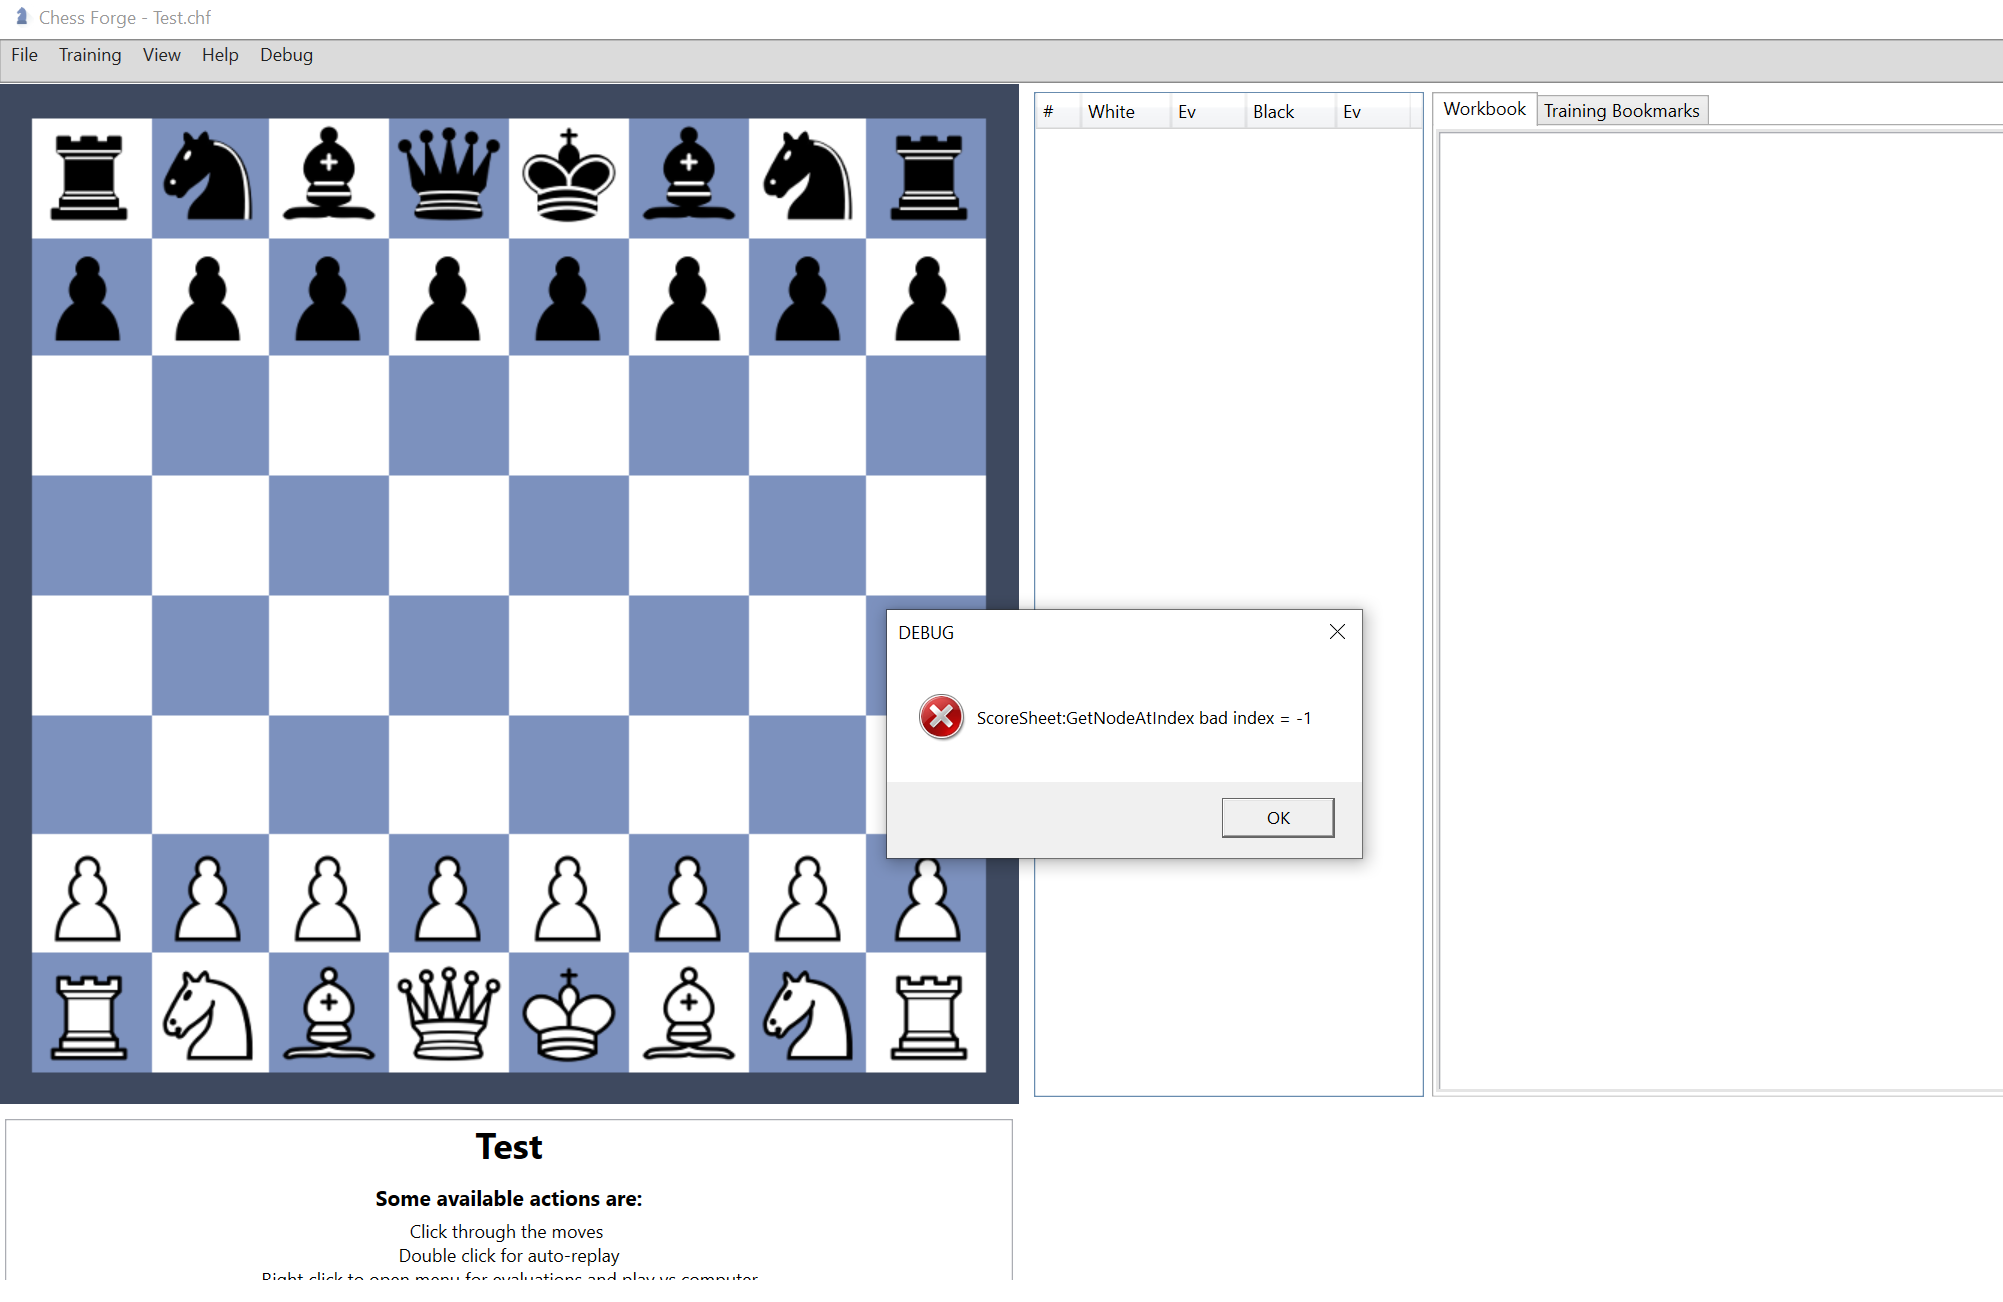Select the black bishop on c8
The image size is (2003, 1302).
[328, 174]
